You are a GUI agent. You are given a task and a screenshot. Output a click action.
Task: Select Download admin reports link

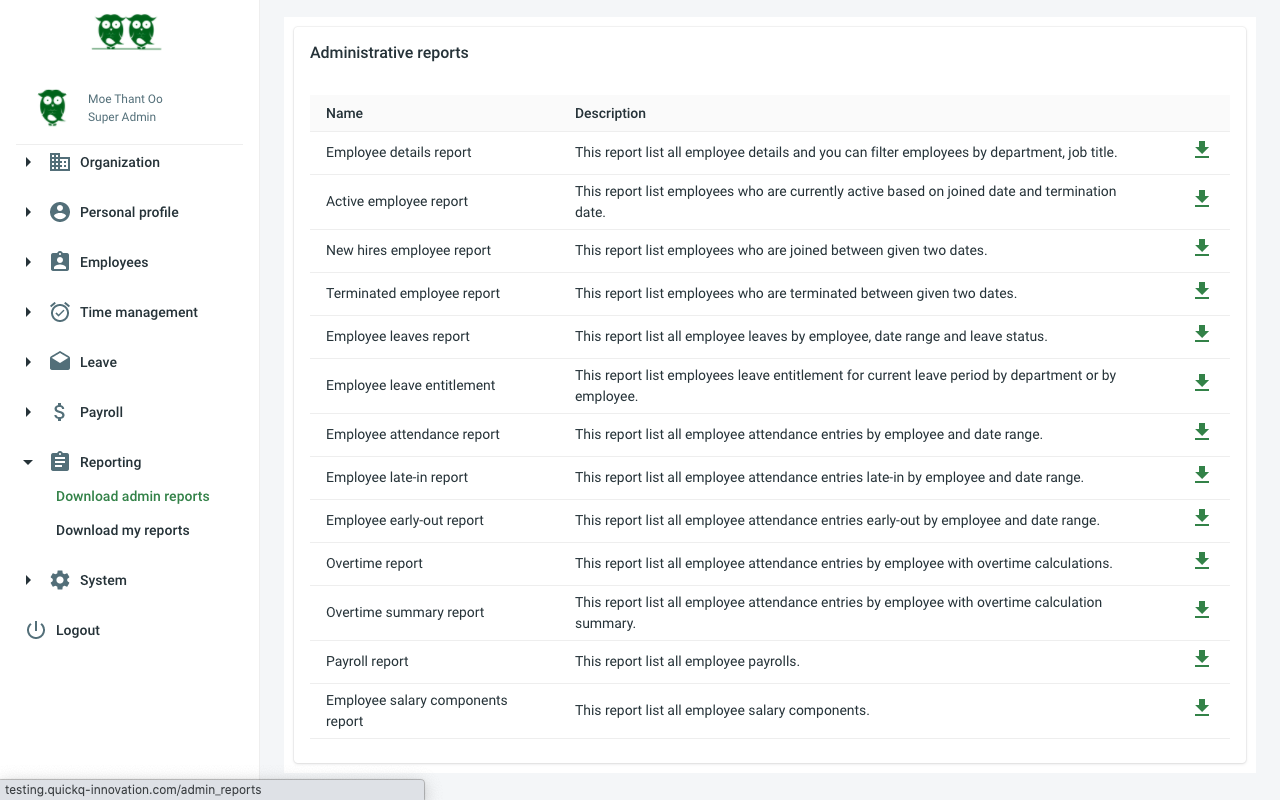coord(133,496)
